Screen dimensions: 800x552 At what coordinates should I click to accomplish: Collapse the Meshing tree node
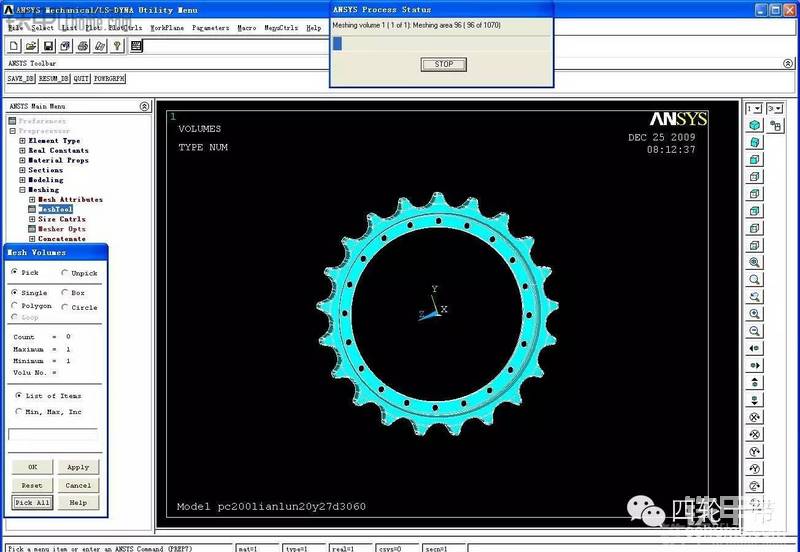coord(22,190)
